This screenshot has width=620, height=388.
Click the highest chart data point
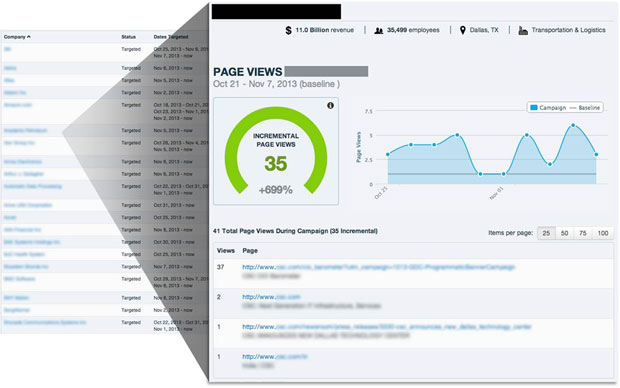click(573, 125)
